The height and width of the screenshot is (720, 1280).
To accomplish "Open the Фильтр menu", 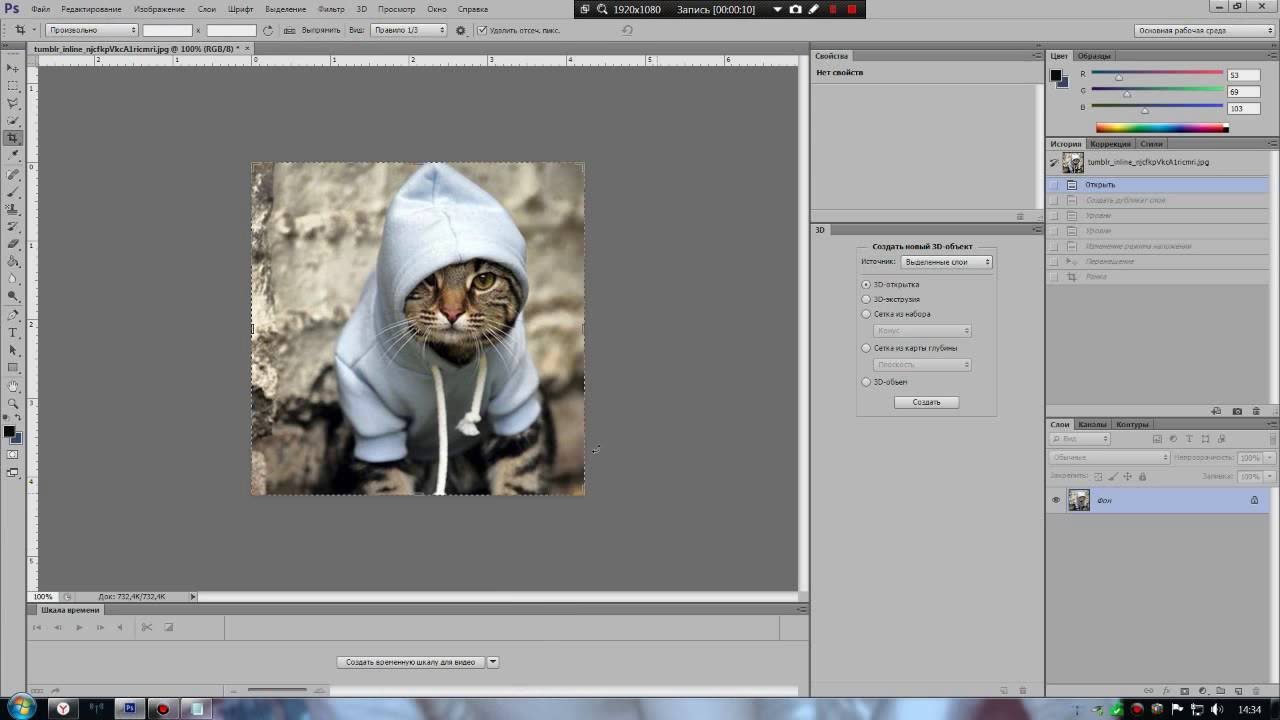I will coord(331,9).
